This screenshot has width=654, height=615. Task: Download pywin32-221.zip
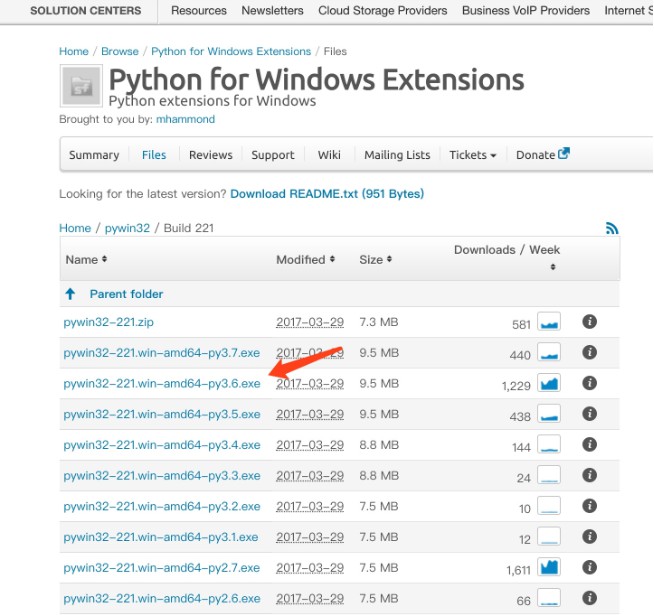click(x=108, y=322)
